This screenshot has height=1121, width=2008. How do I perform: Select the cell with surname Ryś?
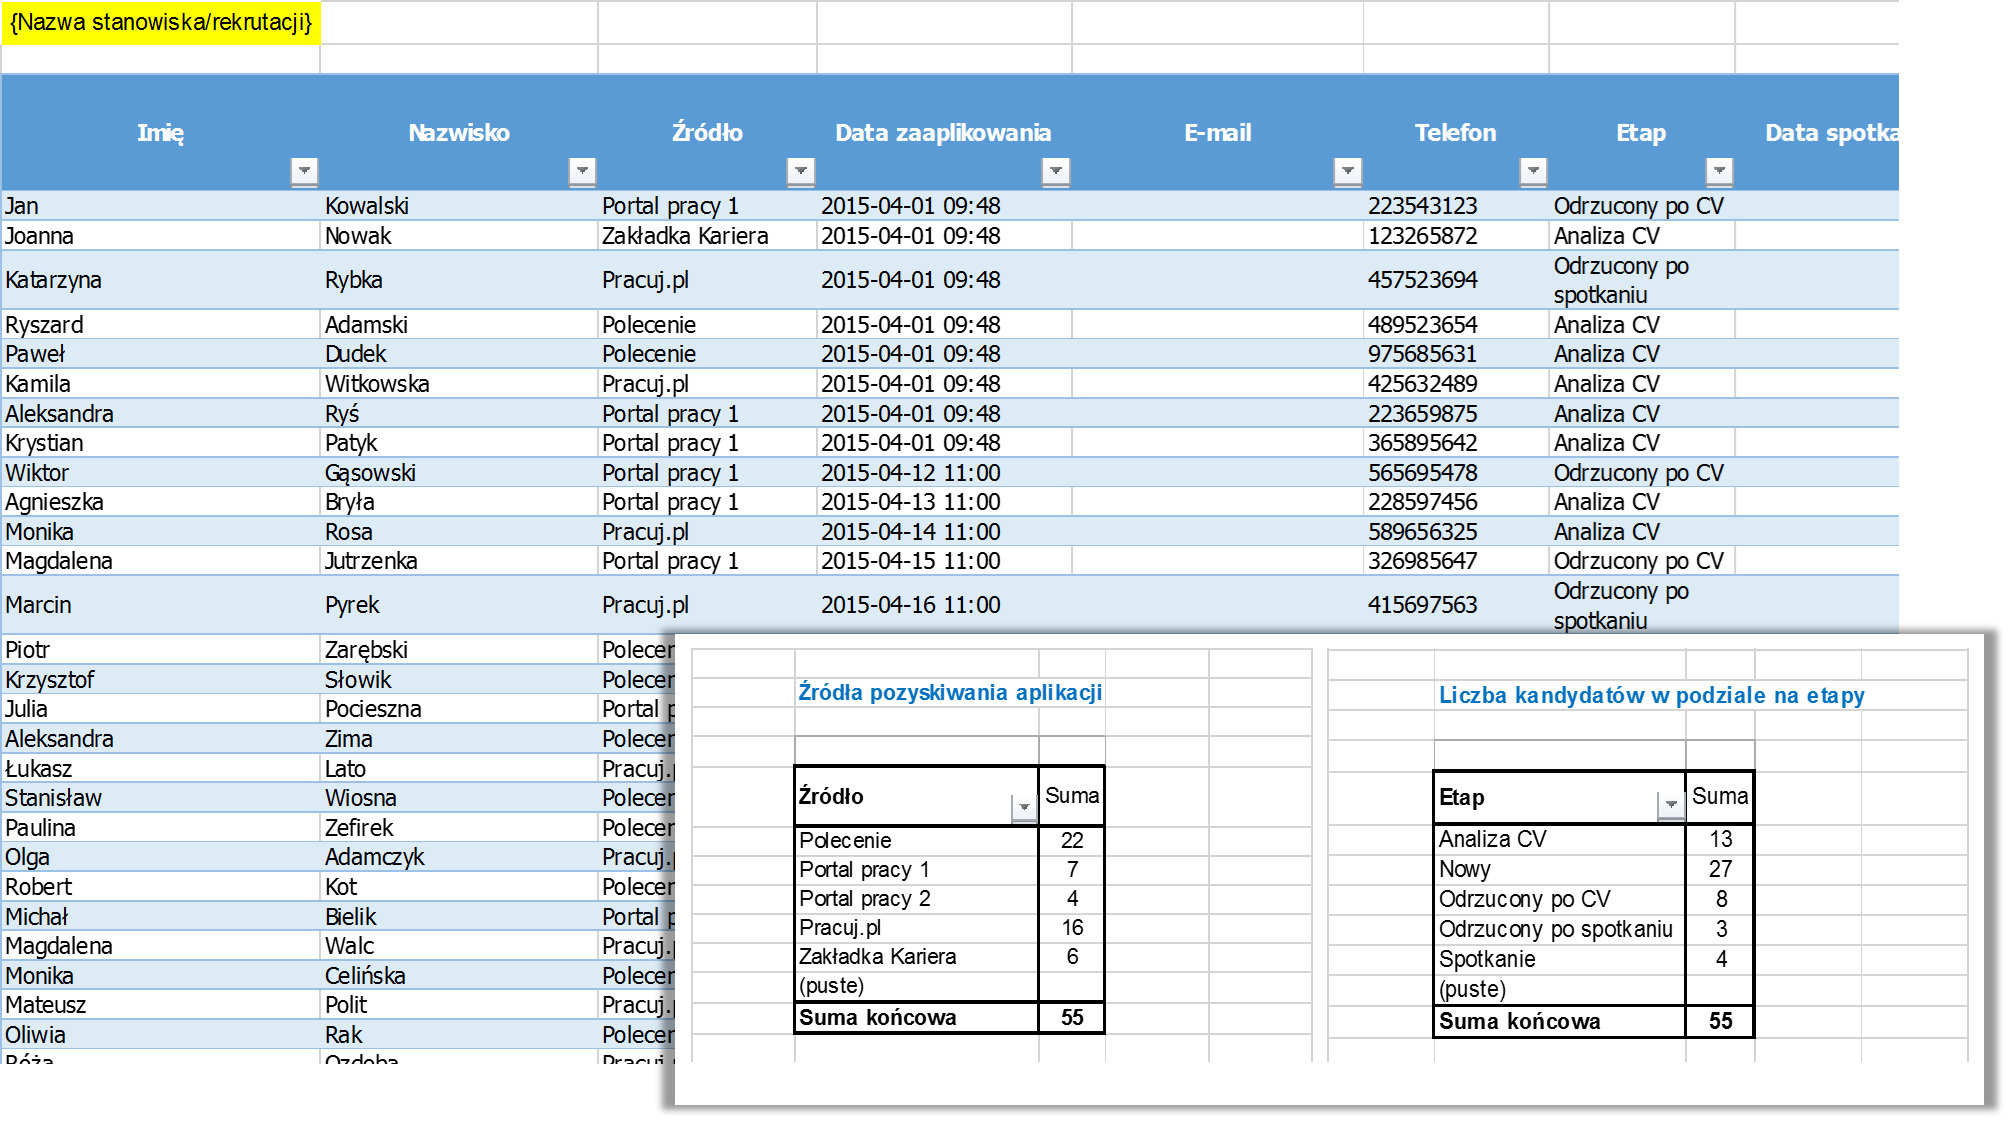[x=459, y=414]
